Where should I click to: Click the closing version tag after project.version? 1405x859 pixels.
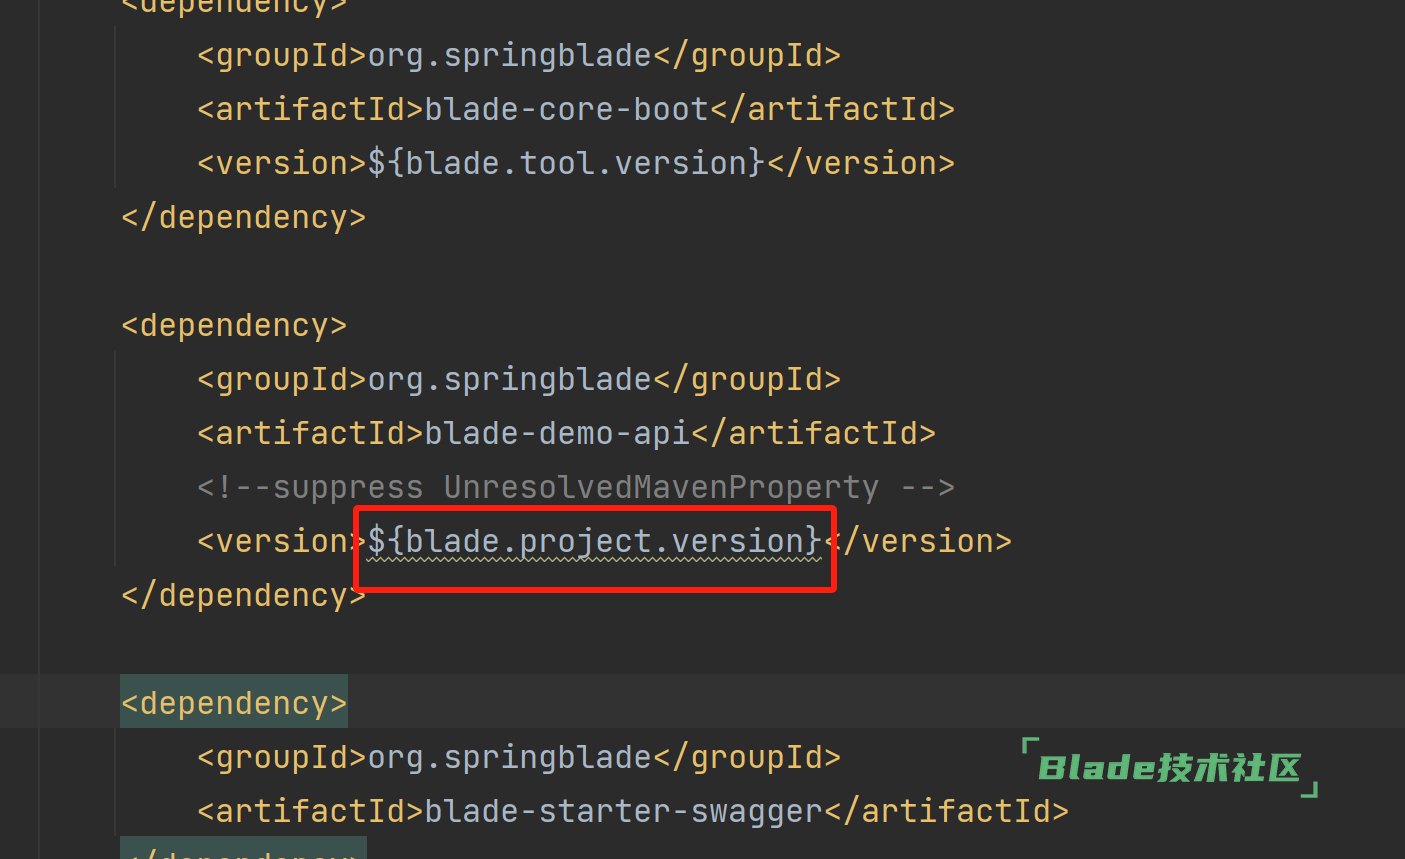point(918,541)
